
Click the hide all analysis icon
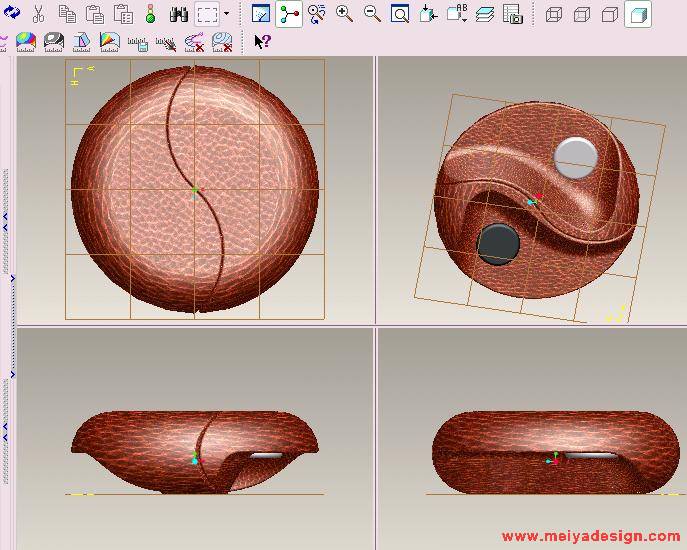tap(166, 44)
